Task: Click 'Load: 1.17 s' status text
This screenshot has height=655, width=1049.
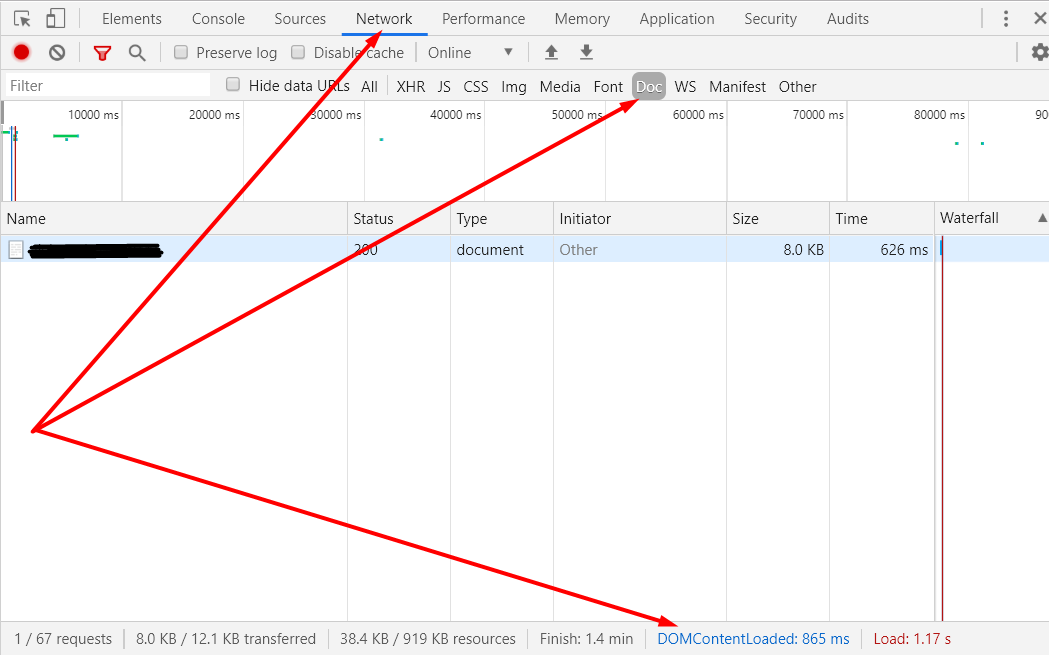Action: (x=912, y=639)
